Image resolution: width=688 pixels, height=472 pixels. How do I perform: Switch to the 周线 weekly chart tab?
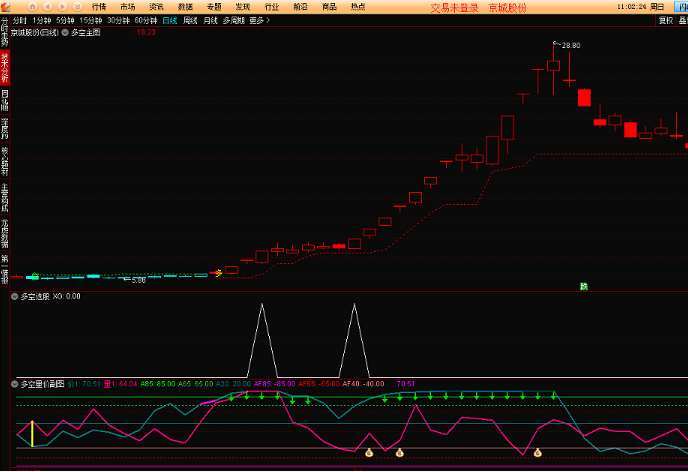pyautogui.click(x=190, y=20)
